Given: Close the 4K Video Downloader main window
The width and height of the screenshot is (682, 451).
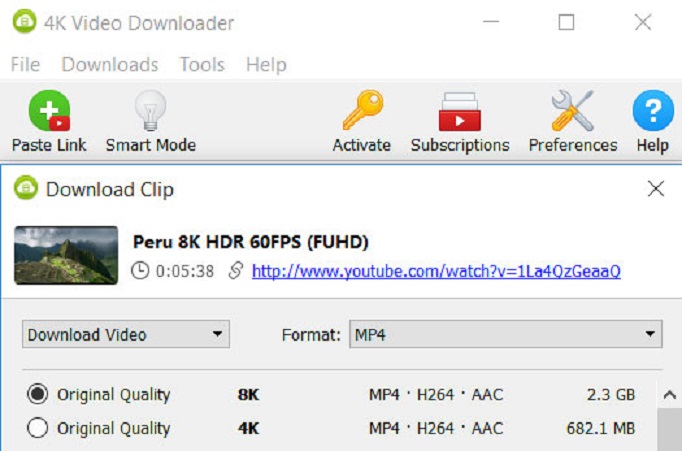Looking at the screenshot, I should point(642,22).
